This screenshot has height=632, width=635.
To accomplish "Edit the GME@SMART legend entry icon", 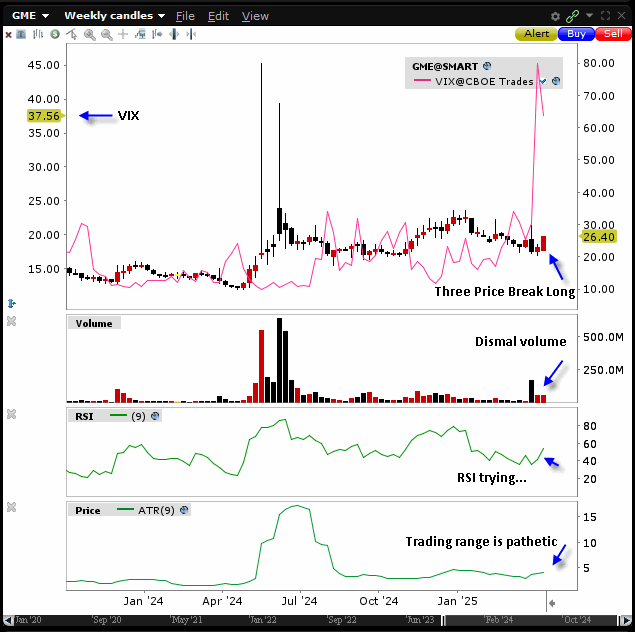I will (487, 66).
